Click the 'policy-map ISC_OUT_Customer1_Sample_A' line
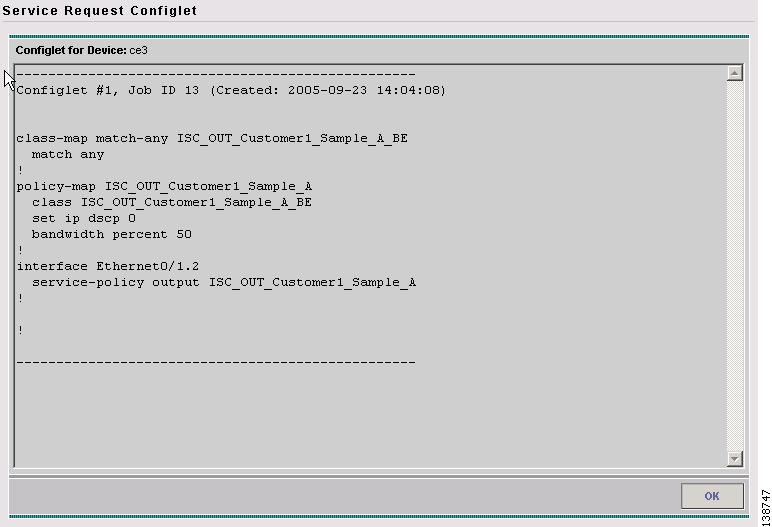772x527 pixels. [164, 187]
